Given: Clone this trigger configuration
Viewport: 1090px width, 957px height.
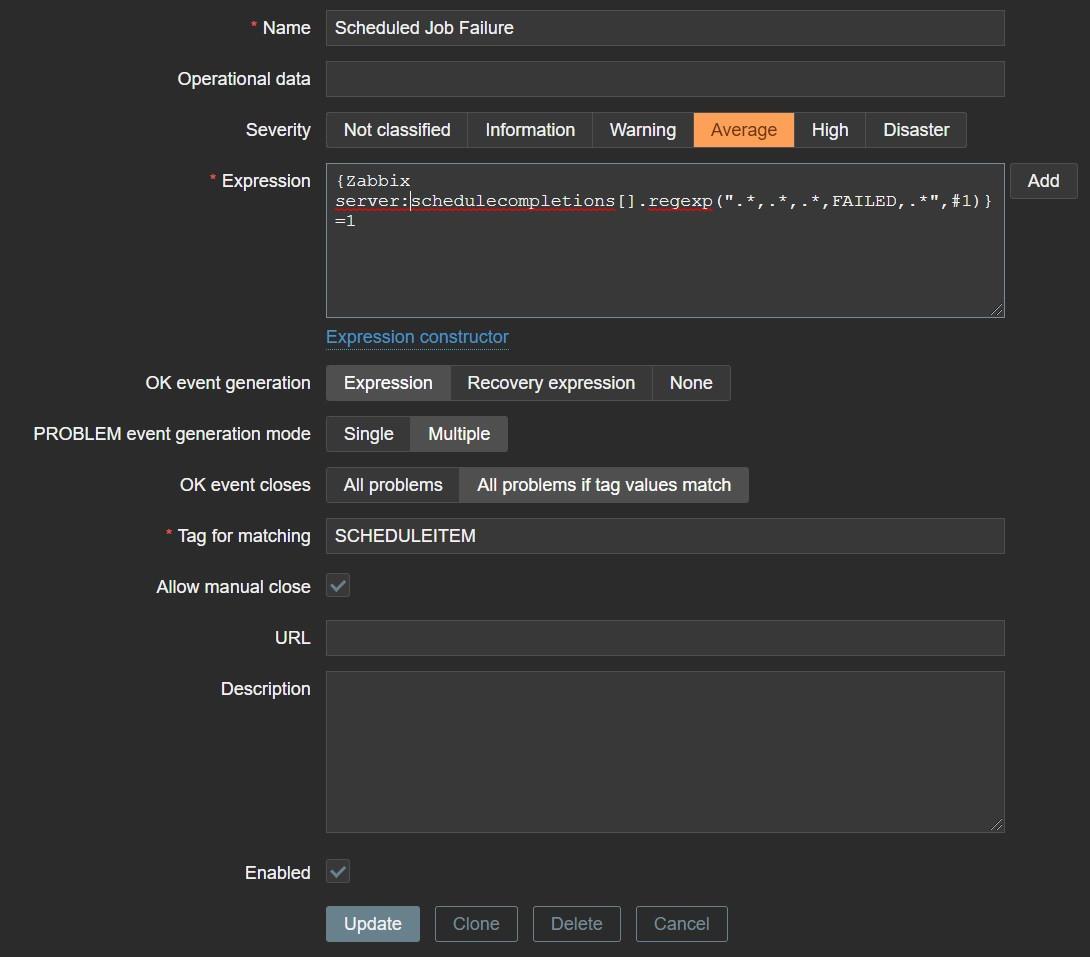Looking at the screenshot, I should [x=476, y=923].
